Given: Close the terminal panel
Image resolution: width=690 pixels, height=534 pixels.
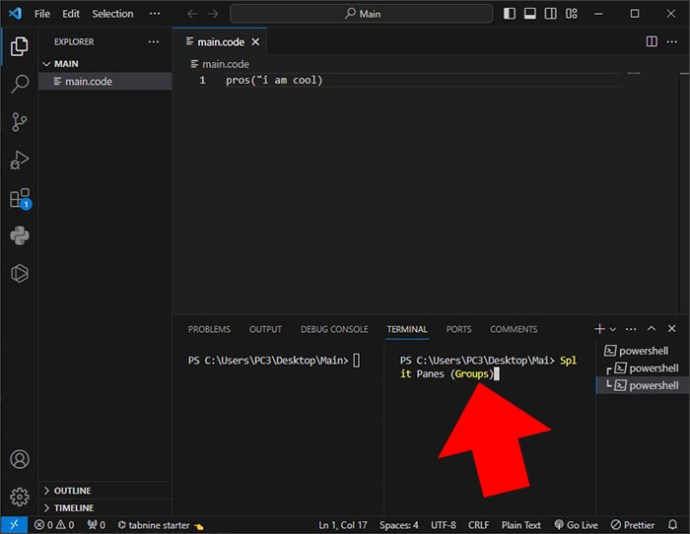Looking at the screenshot, I should (x=672, y=329).
